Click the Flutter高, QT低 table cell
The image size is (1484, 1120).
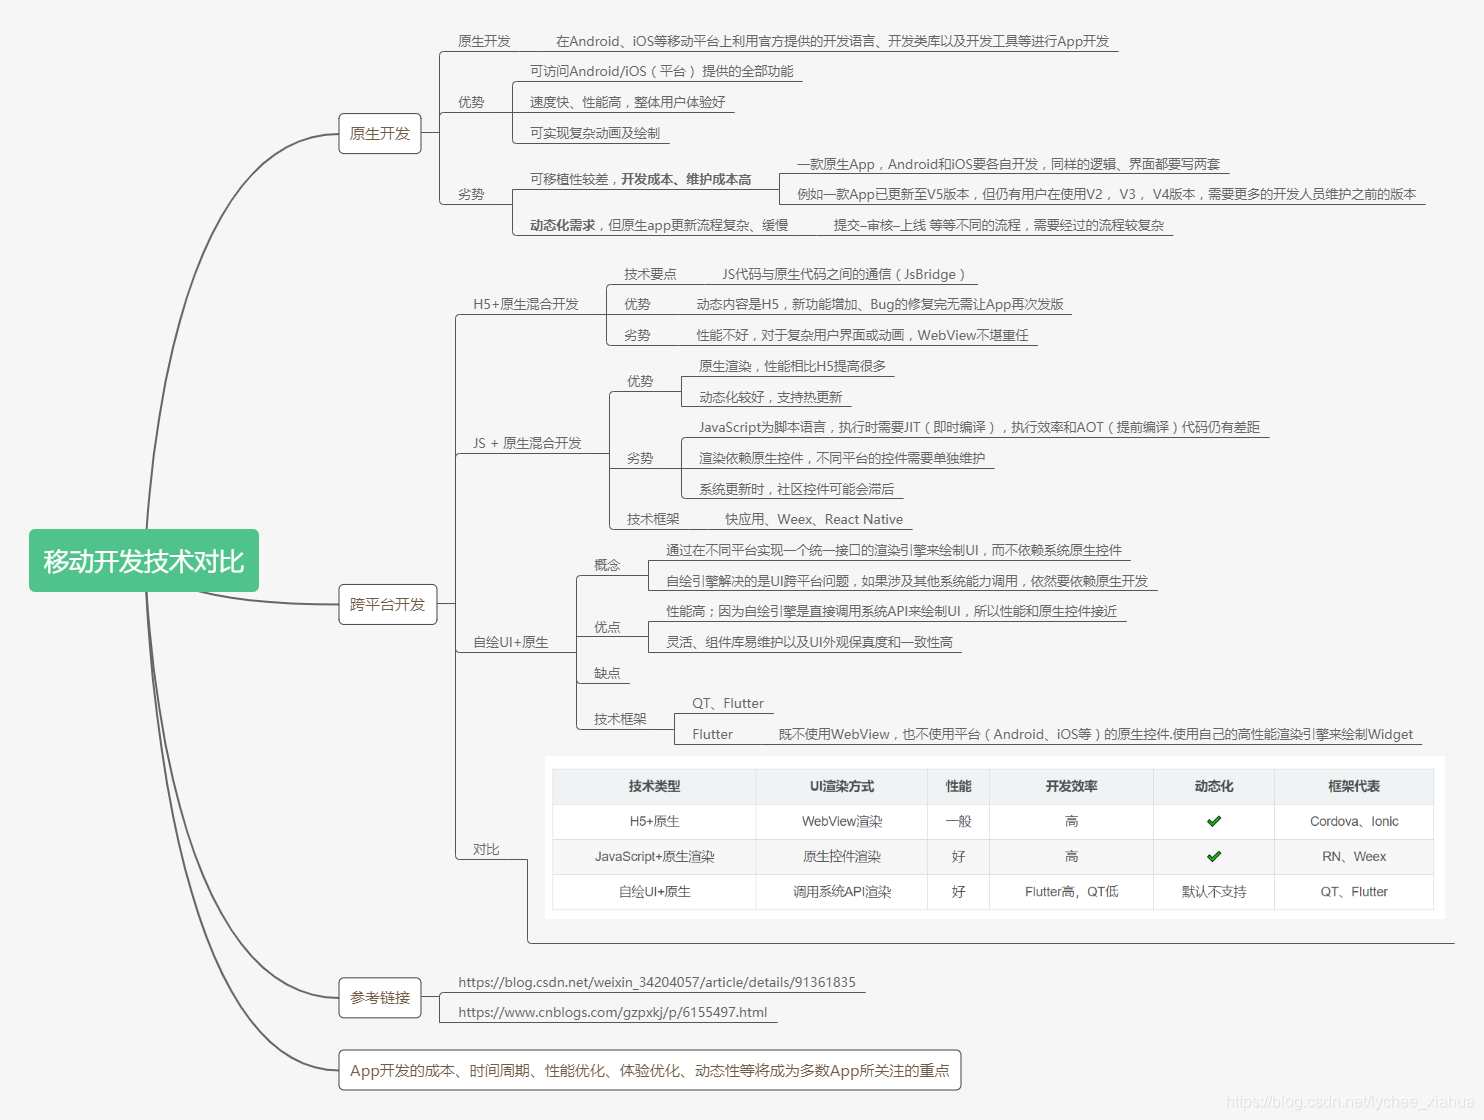(1071, 891)
